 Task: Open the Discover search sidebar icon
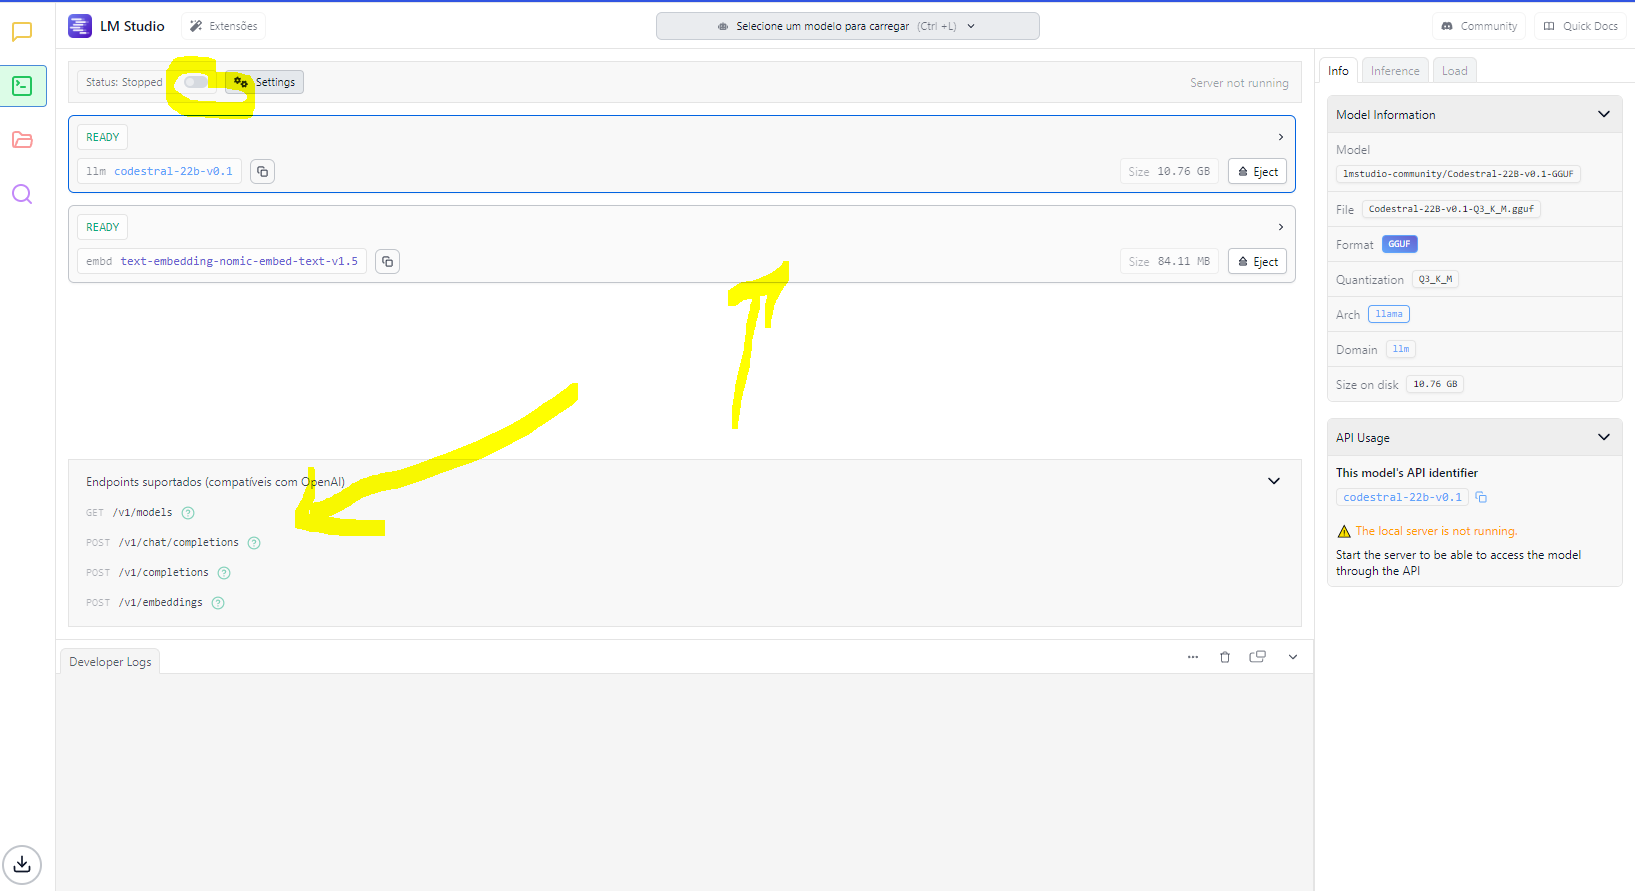point(22,194)
